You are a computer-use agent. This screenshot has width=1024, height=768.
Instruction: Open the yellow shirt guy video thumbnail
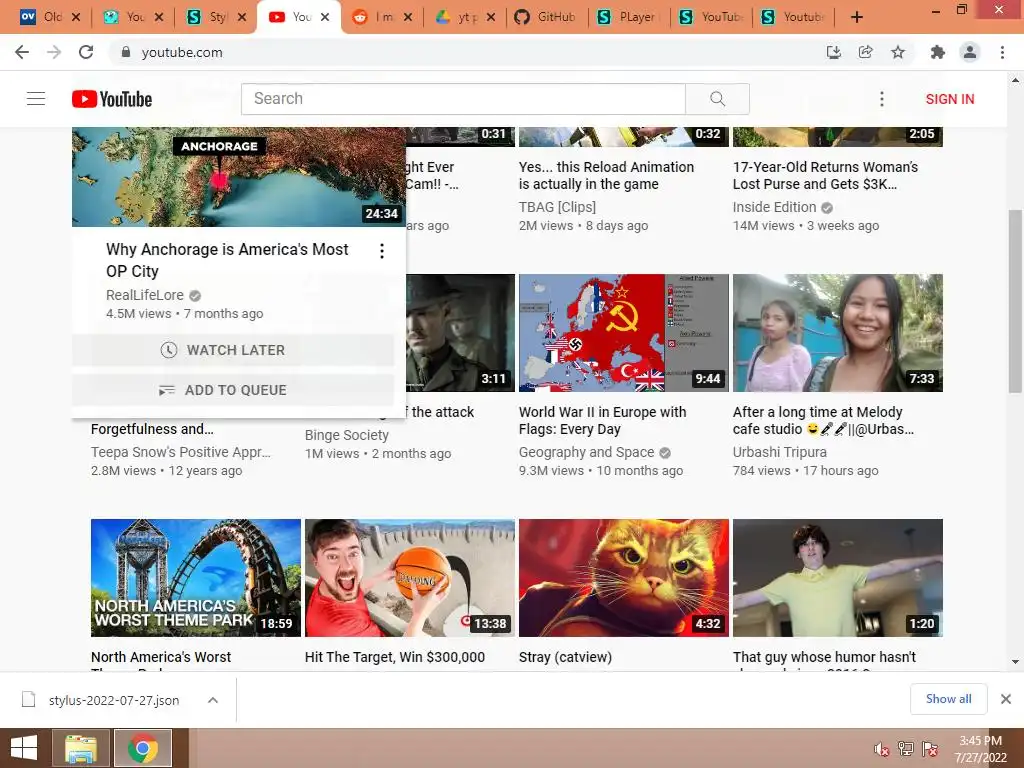tap(837, 577)
